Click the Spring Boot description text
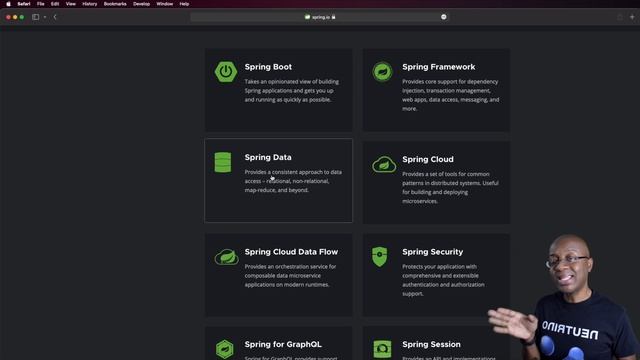 click(x=291, y=91)
